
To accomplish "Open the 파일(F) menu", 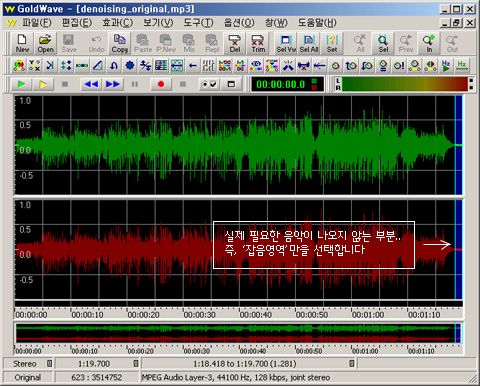I will point(37,23).
